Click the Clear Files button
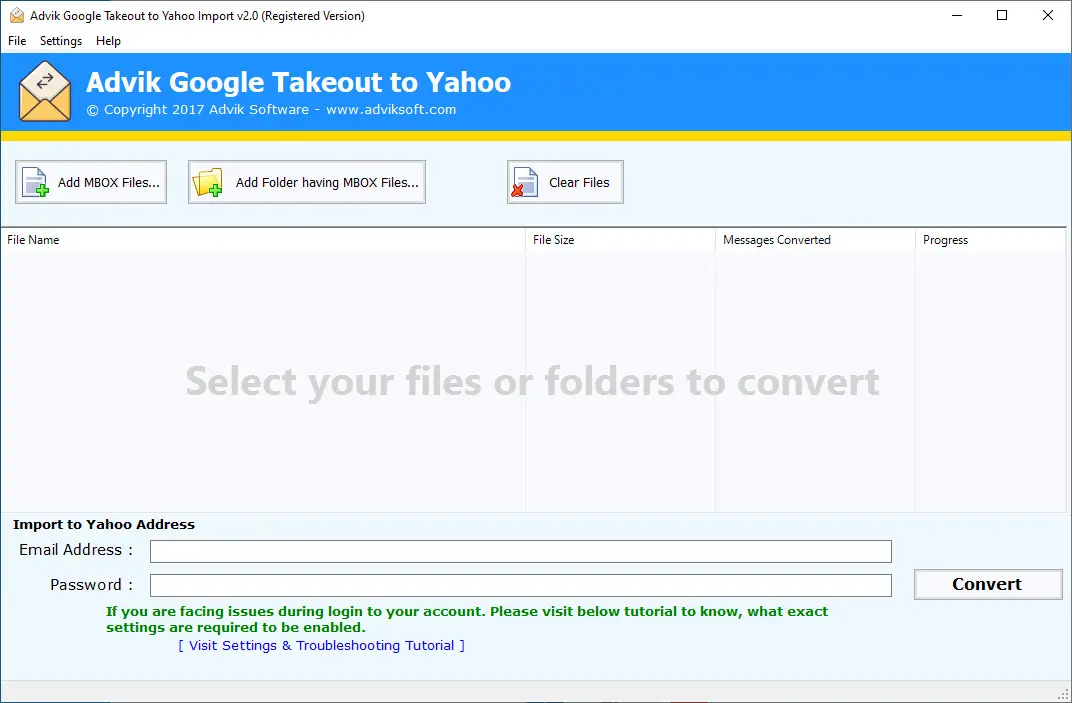The height and width of the screenshot is (703, 1072). click(565, 182)
